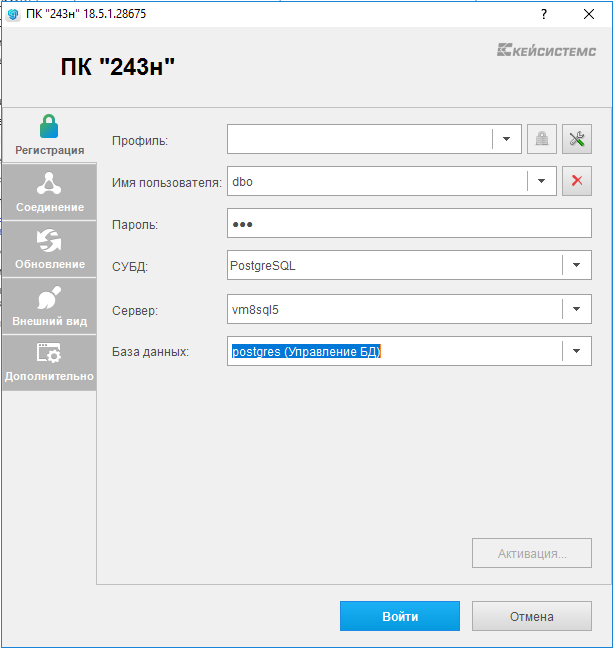Expand the Имя пользователя dropdown arrow
The width and height of the screenshot is (613, 648).
(x=541, y=181)
